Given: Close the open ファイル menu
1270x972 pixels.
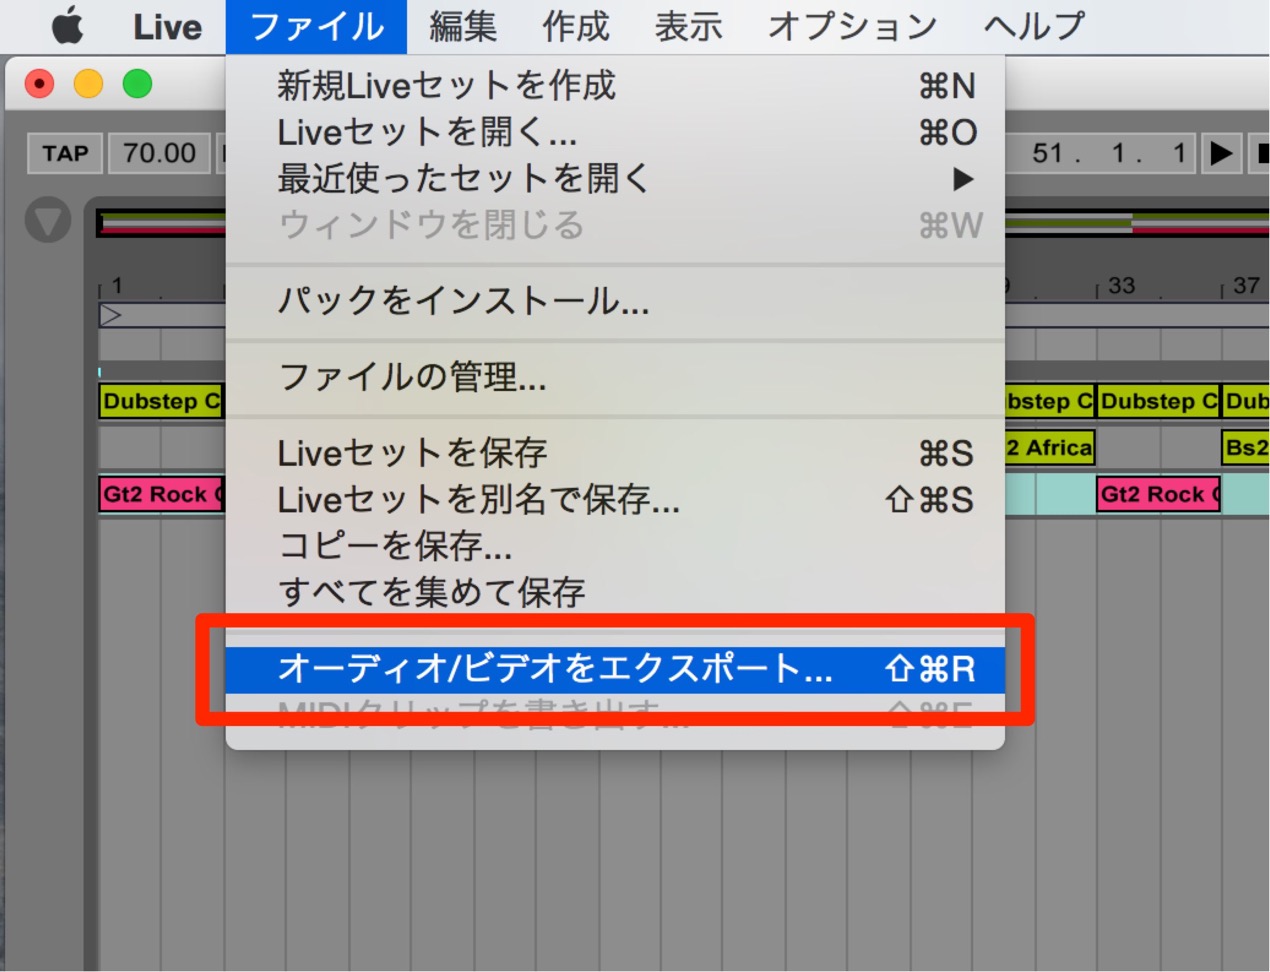Looking at the screenshot, I should tap(316, 27).
